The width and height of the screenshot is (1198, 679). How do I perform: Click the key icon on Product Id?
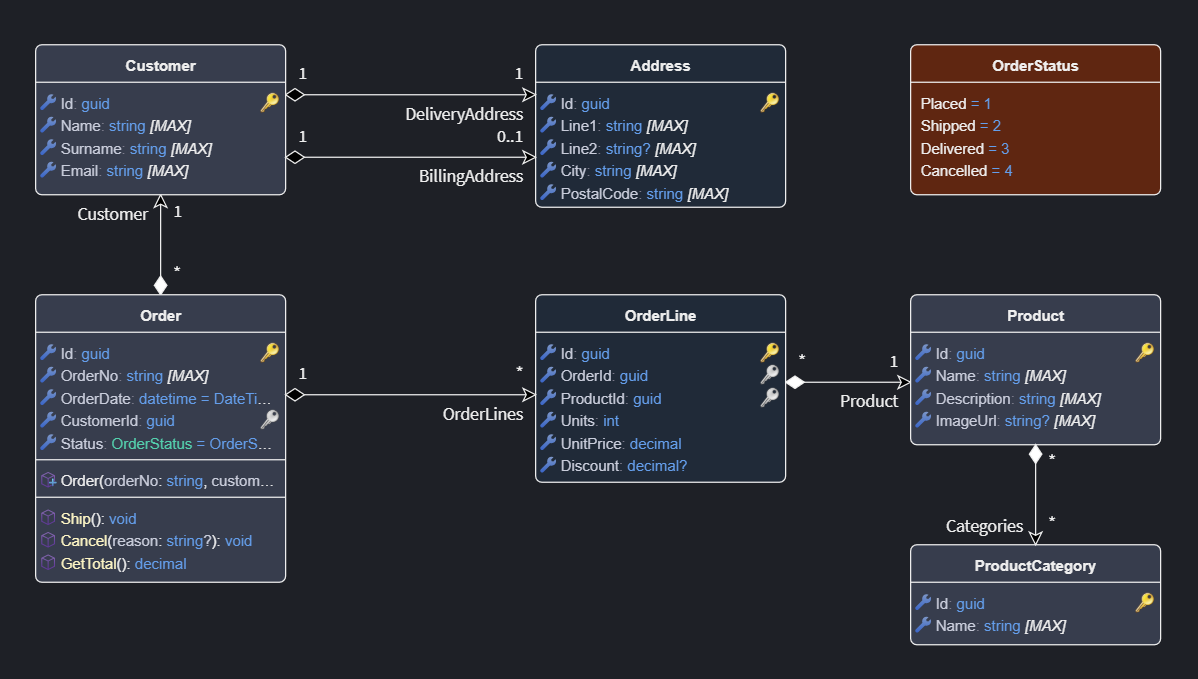1144,353
